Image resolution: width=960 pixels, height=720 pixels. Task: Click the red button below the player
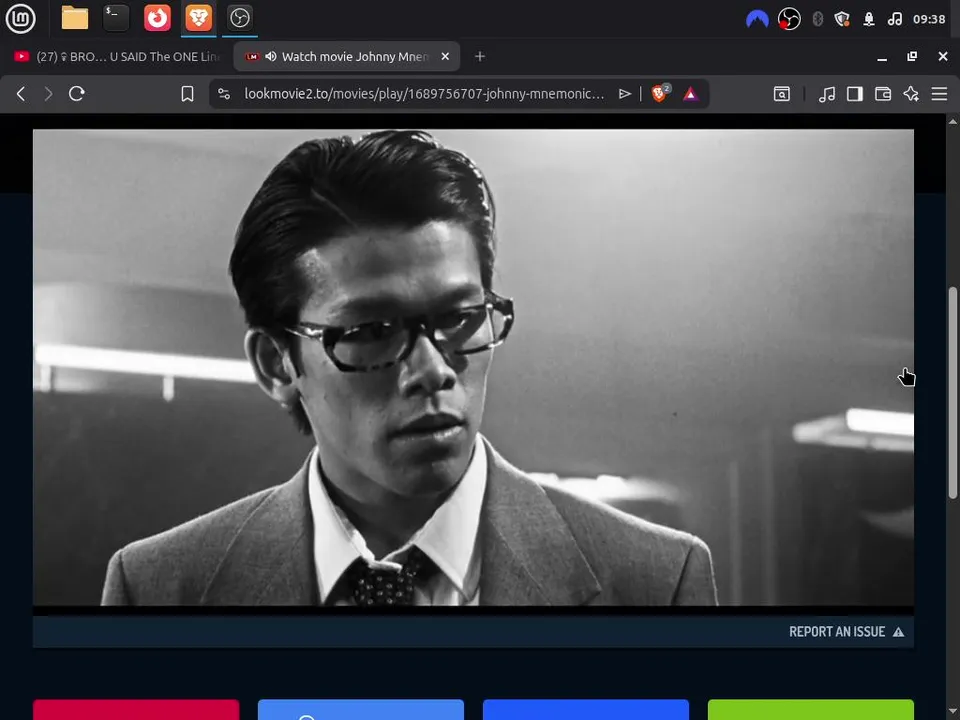(x=136, y=710)
